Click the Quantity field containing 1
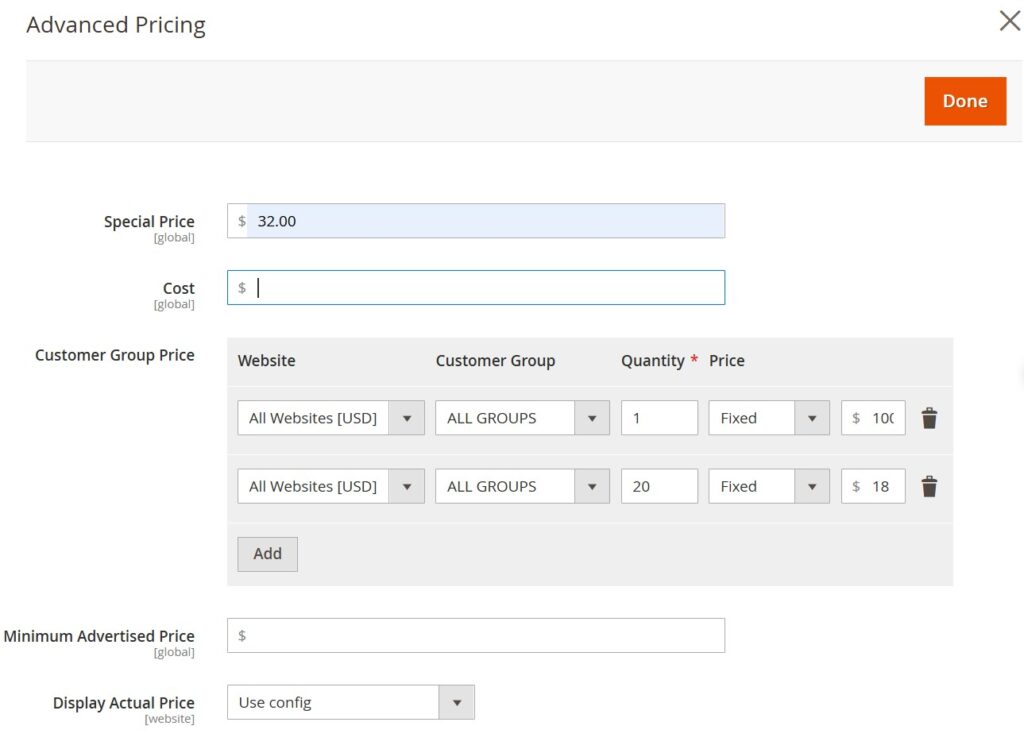The image size is (1024, 749). [x=658, y=418]
